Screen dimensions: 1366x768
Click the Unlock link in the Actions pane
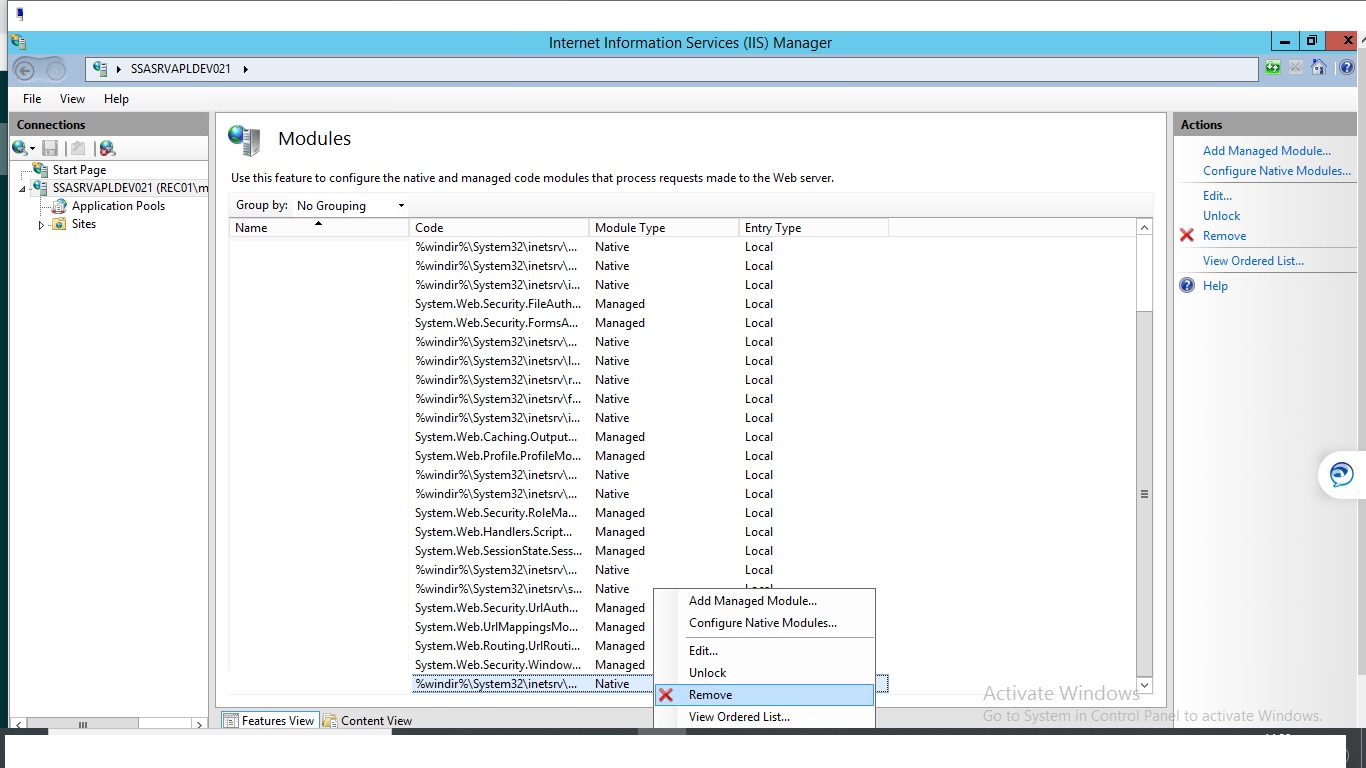pos(1221,216)
